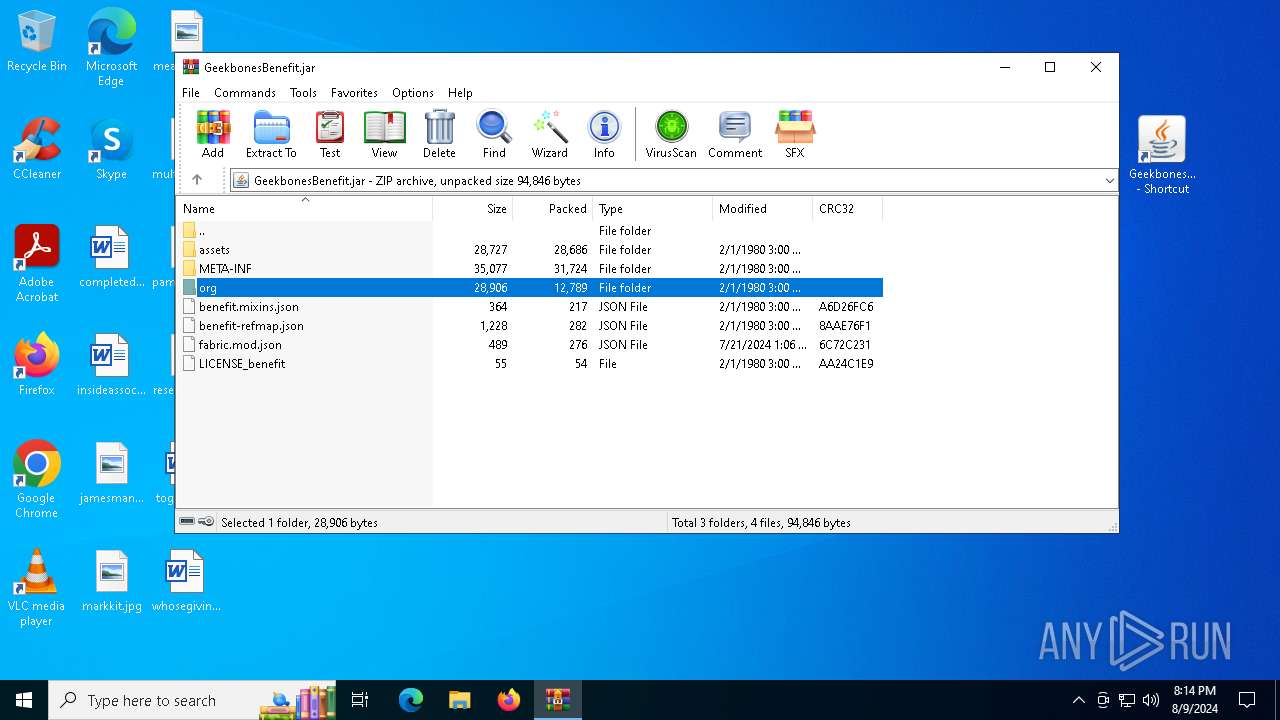Viewport: 1280px width, 720px height.
Task: Select whosegivin Word document on desktop
Action: click(186, 581)
